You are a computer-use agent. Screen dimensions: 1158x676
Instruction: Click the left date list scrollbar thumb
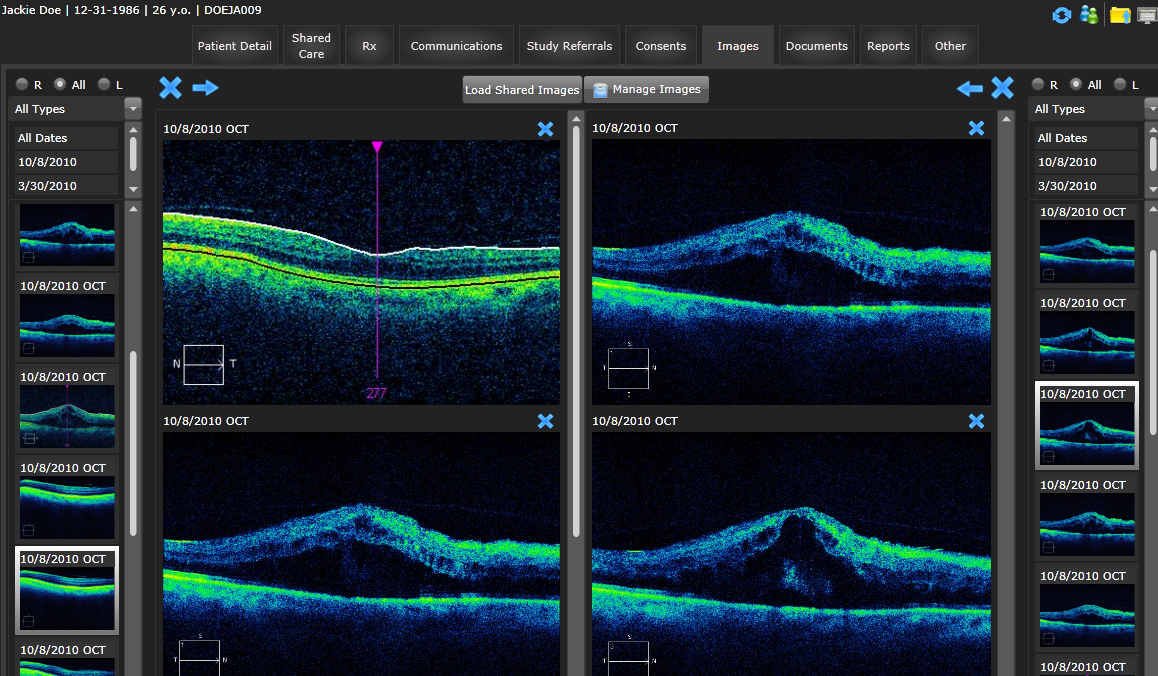coord(134,154)
